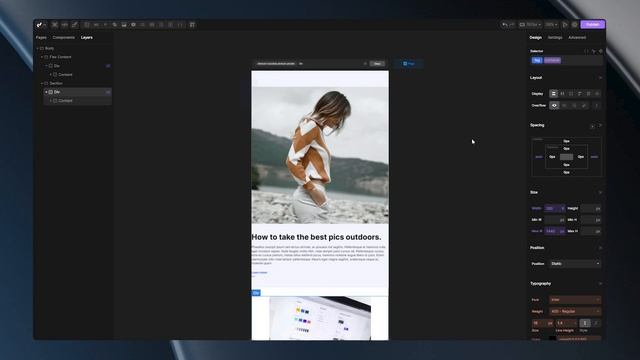Open the app logo menu
Viewport: 640px width, 360px height.
click(41, 25)
